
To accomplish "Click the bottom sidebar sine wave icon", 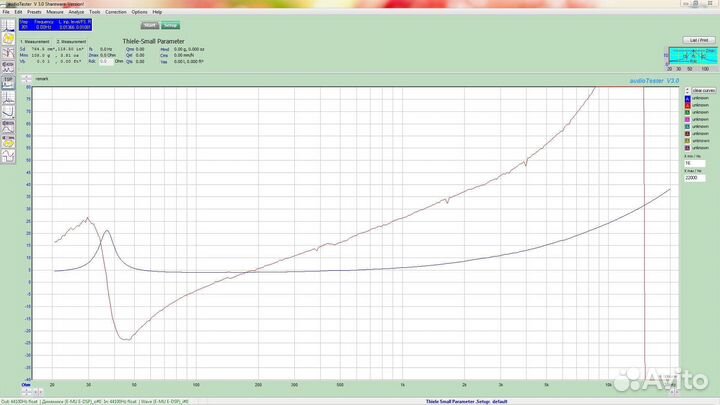I will [x=8, y=156].
